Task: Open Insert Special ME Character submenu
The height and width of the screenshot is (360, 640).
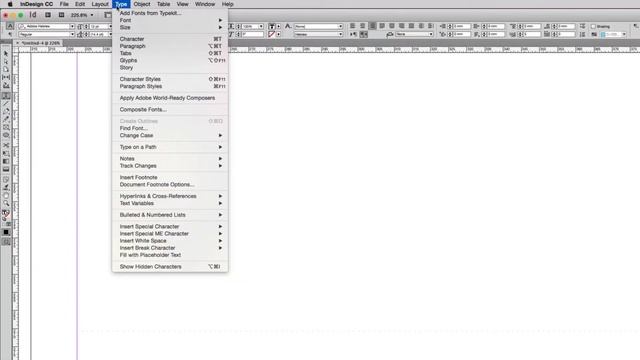Action: pyautogui.click(x=170, y=233)
